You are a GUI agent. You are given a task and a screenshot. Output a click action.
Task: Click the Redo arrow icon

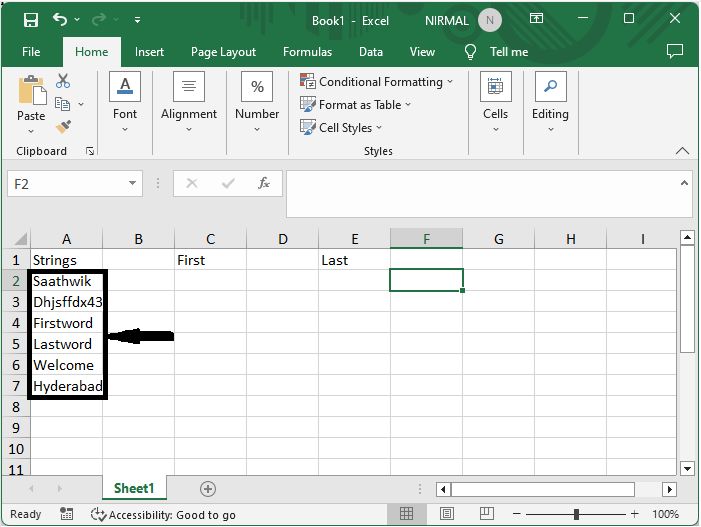[x=99, y=20]
